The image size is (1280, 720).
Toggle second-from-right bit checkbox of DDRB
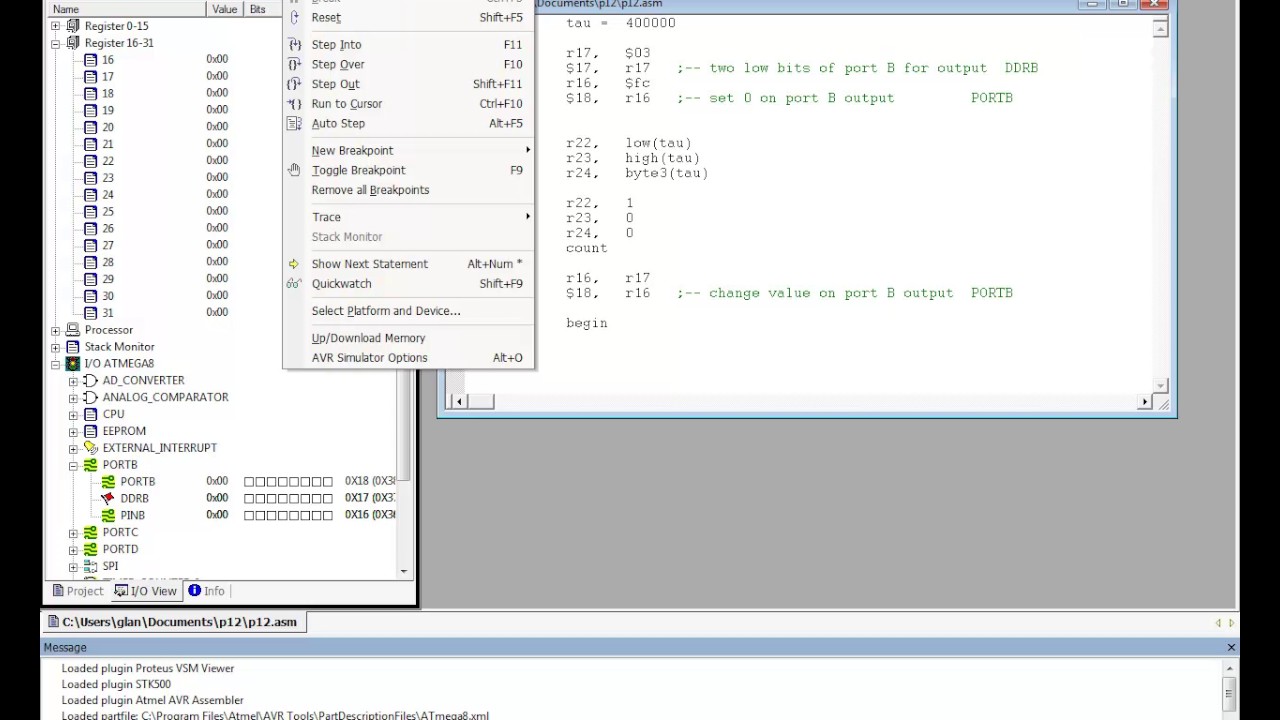click(x=316, y=498)
